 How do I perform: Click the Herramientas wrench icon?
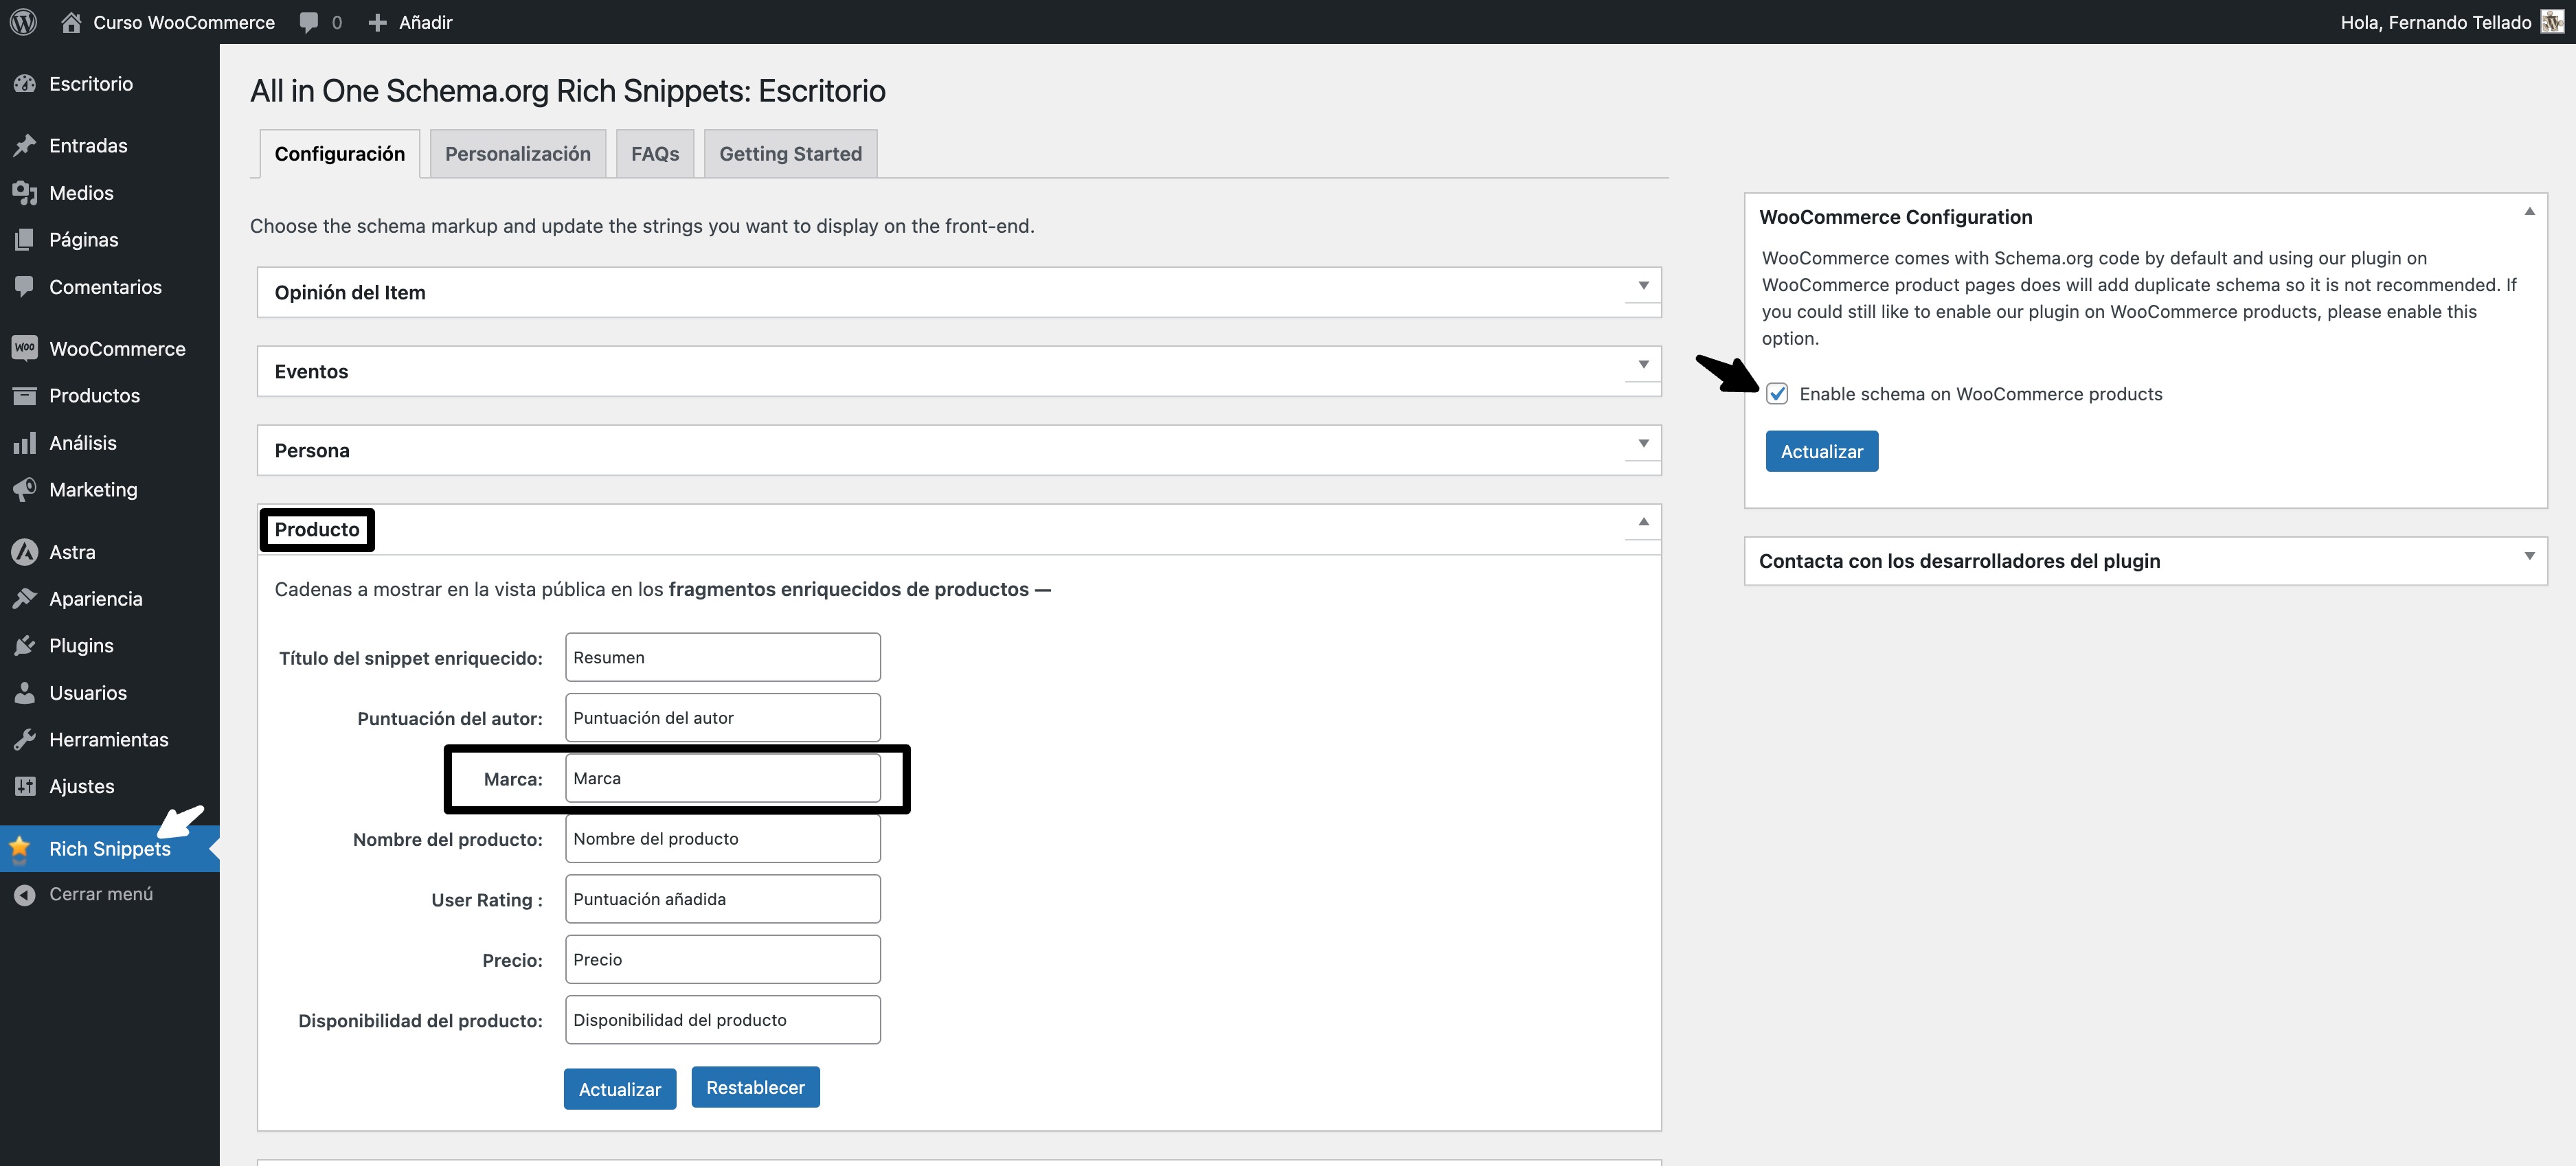click(25, 740)
